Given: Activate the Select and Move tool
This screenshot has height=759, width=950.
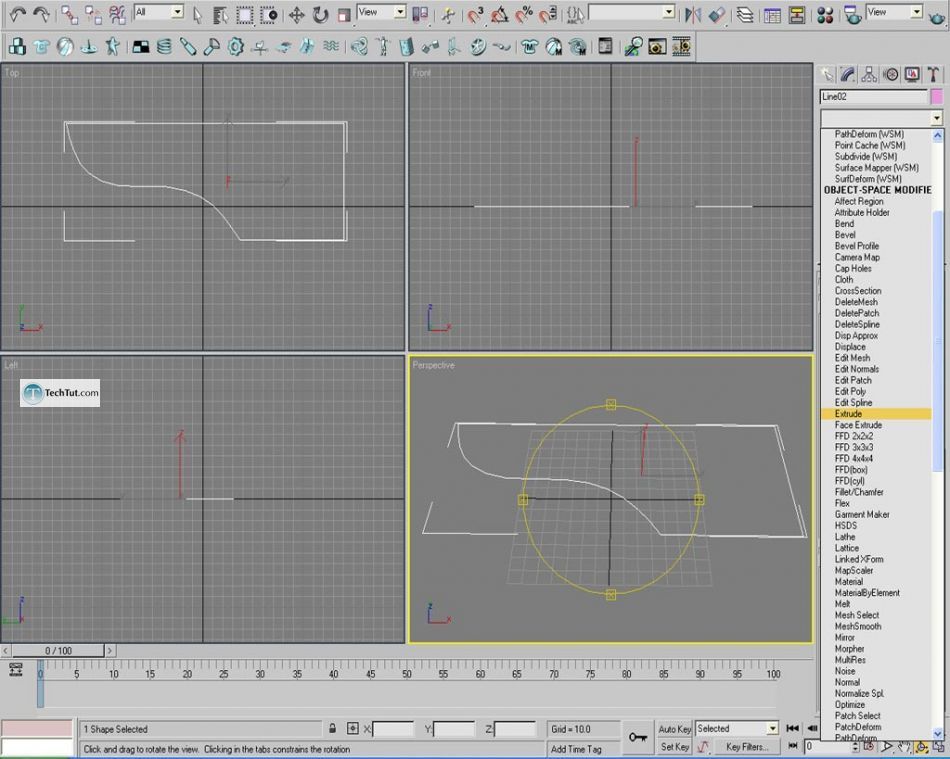Looking at the screenshot, I should (x=296, y=15).
